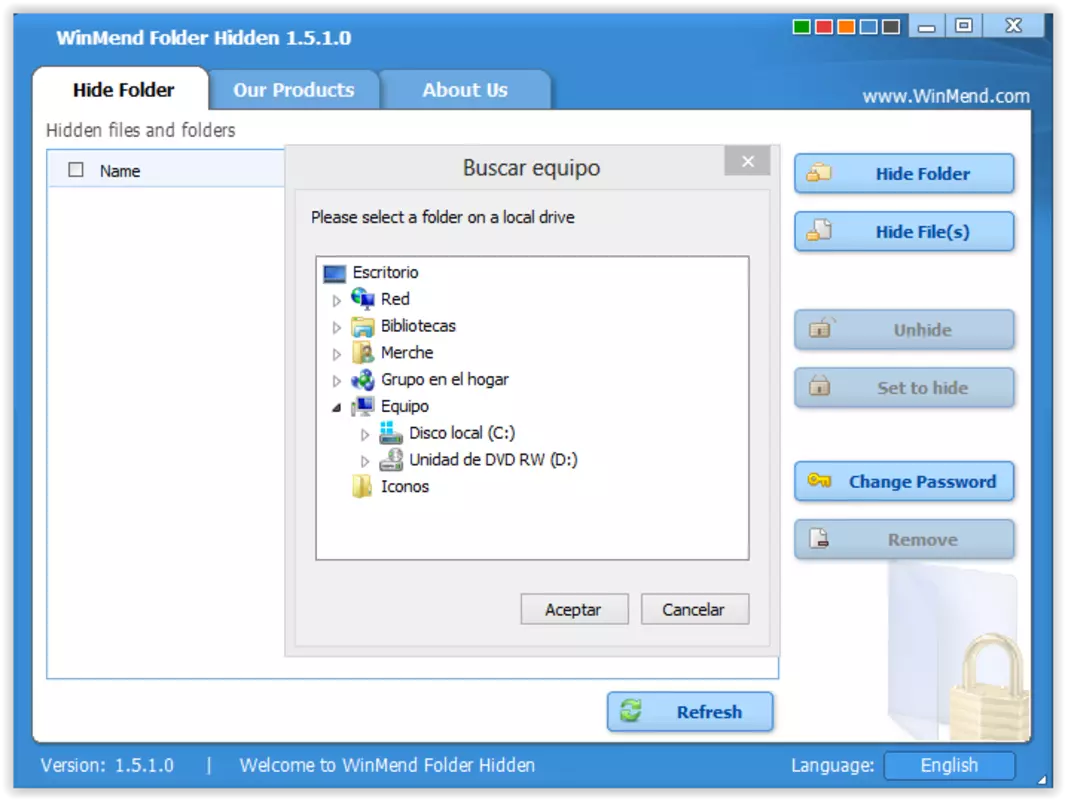Expand the Bibliotecas node
This screenshot has width=1065, height=800.
click(x=336, y=327)
